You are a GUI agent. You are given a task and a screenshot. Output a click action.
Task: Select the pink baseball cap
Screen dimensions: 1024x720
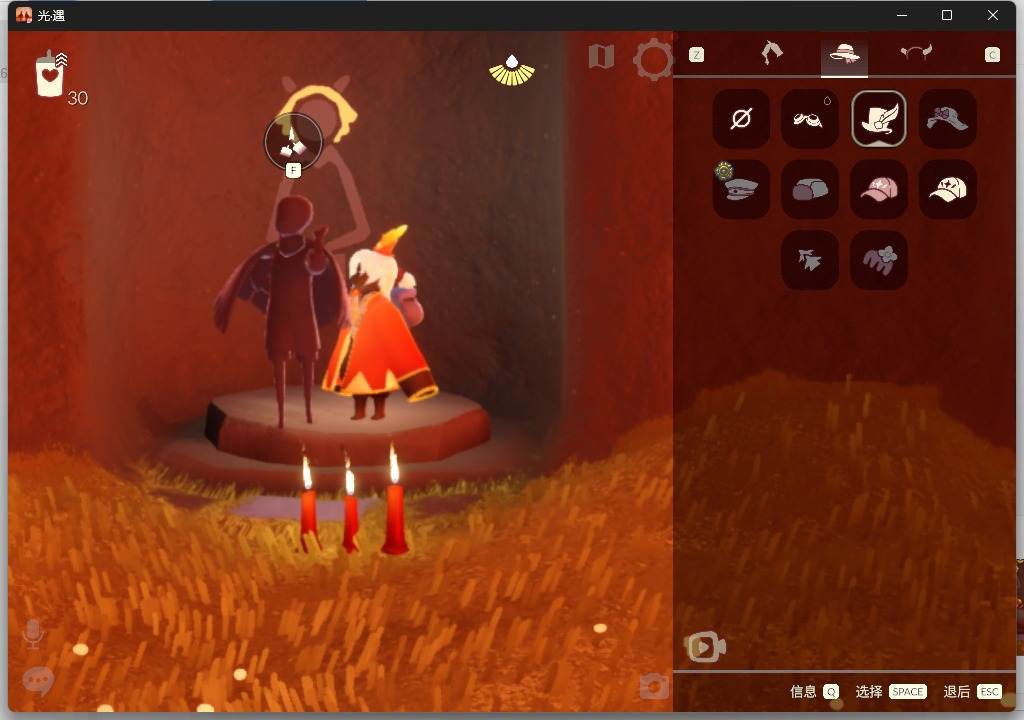pos(879,189)
